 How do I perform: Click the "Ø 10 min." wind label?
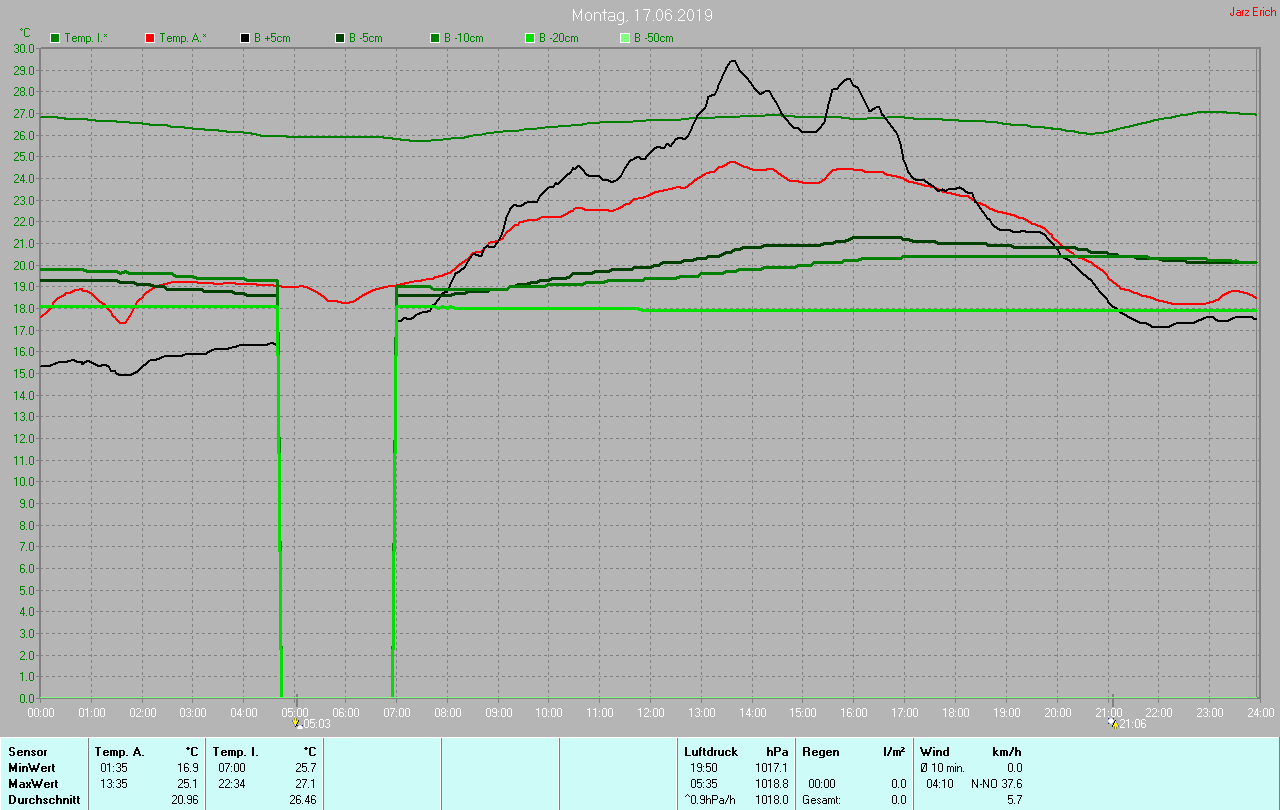942,767
